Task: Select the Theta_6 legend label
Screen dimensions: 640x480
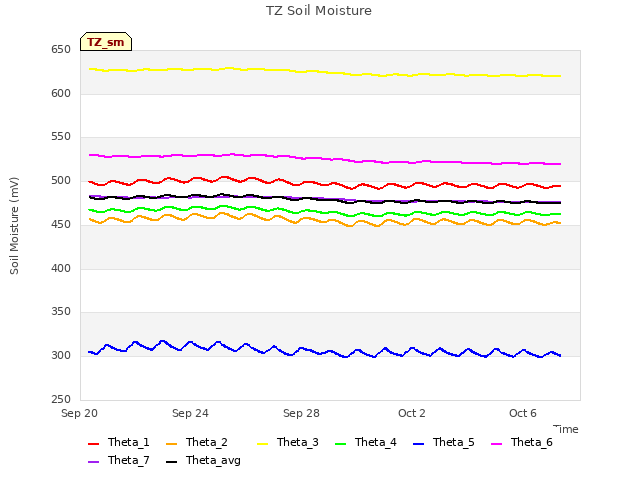Action: coord(531,442)
